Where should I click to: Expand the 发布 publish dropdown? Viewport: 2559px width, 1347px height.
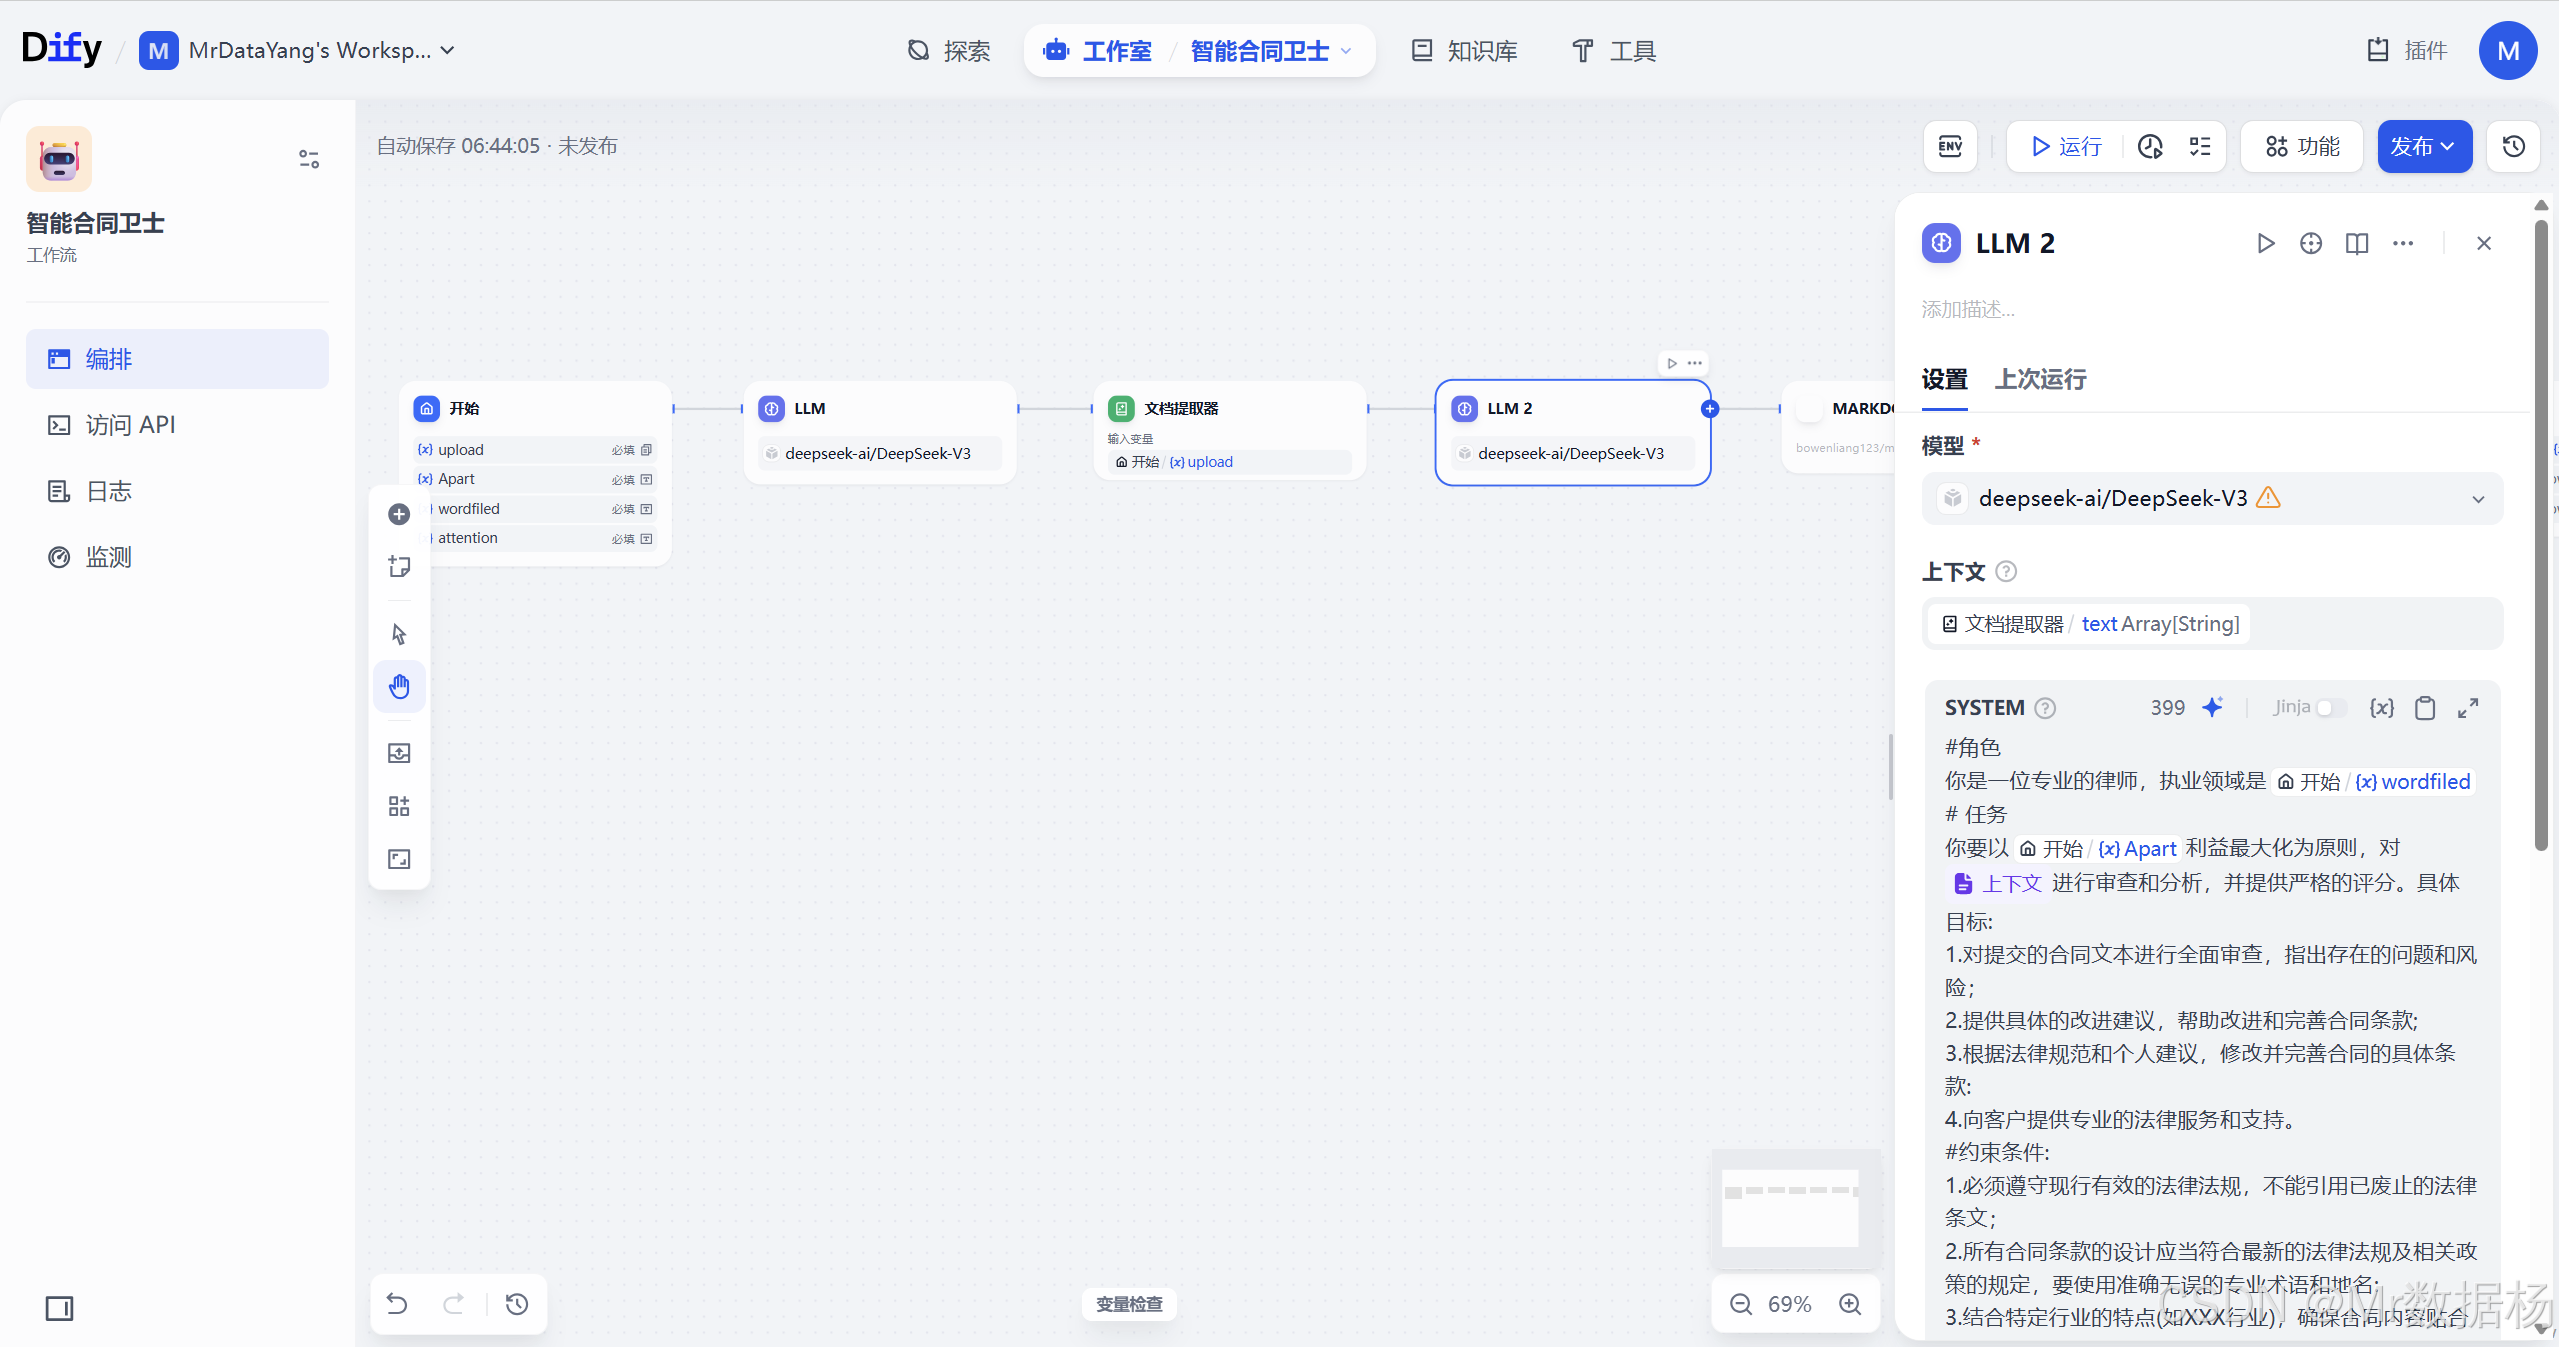click(2447, 146)
